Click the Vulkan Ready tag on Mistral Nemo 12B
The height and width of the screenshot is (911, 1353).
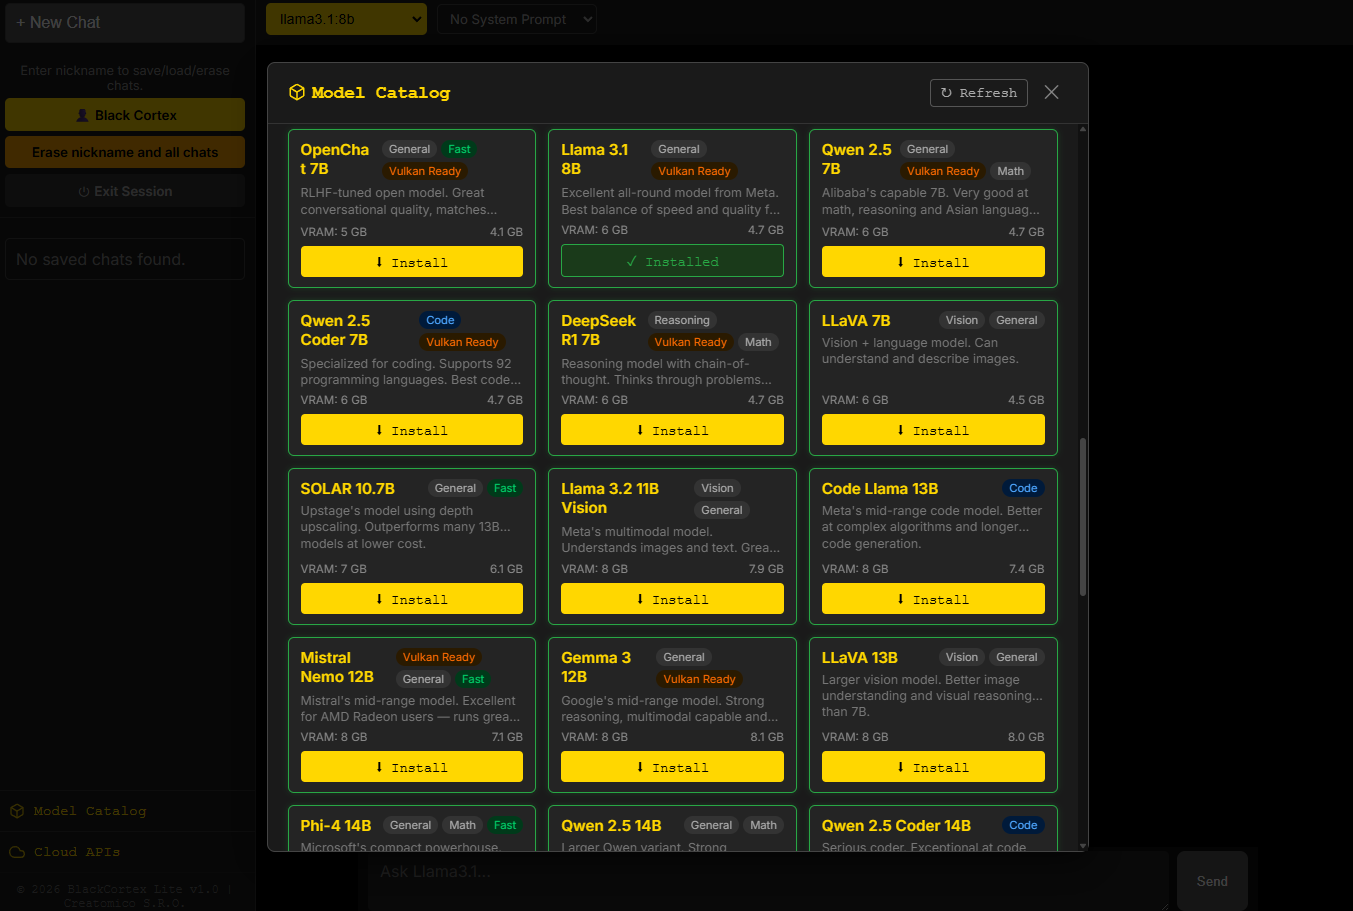tap(438, 657)
